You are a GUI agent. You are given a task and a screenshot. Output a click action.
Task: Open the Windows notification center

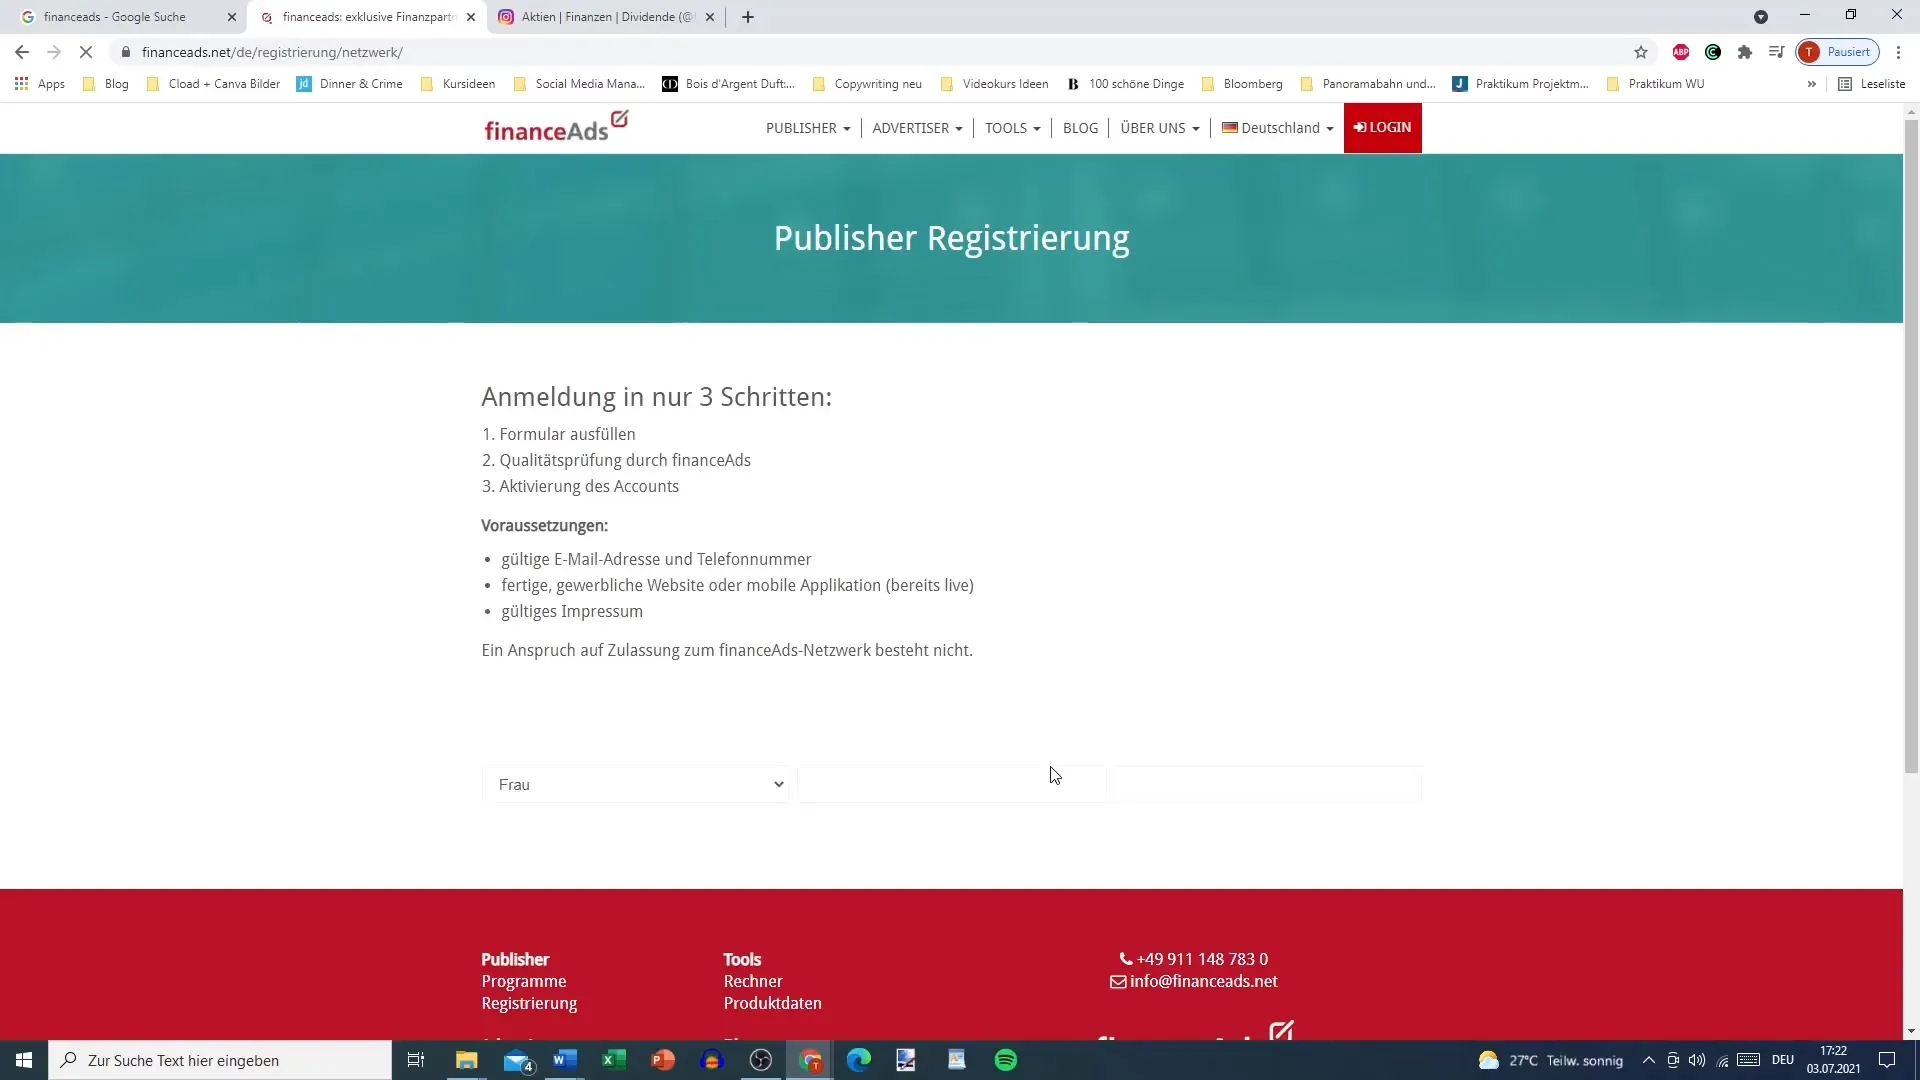coord(1887,1060)
